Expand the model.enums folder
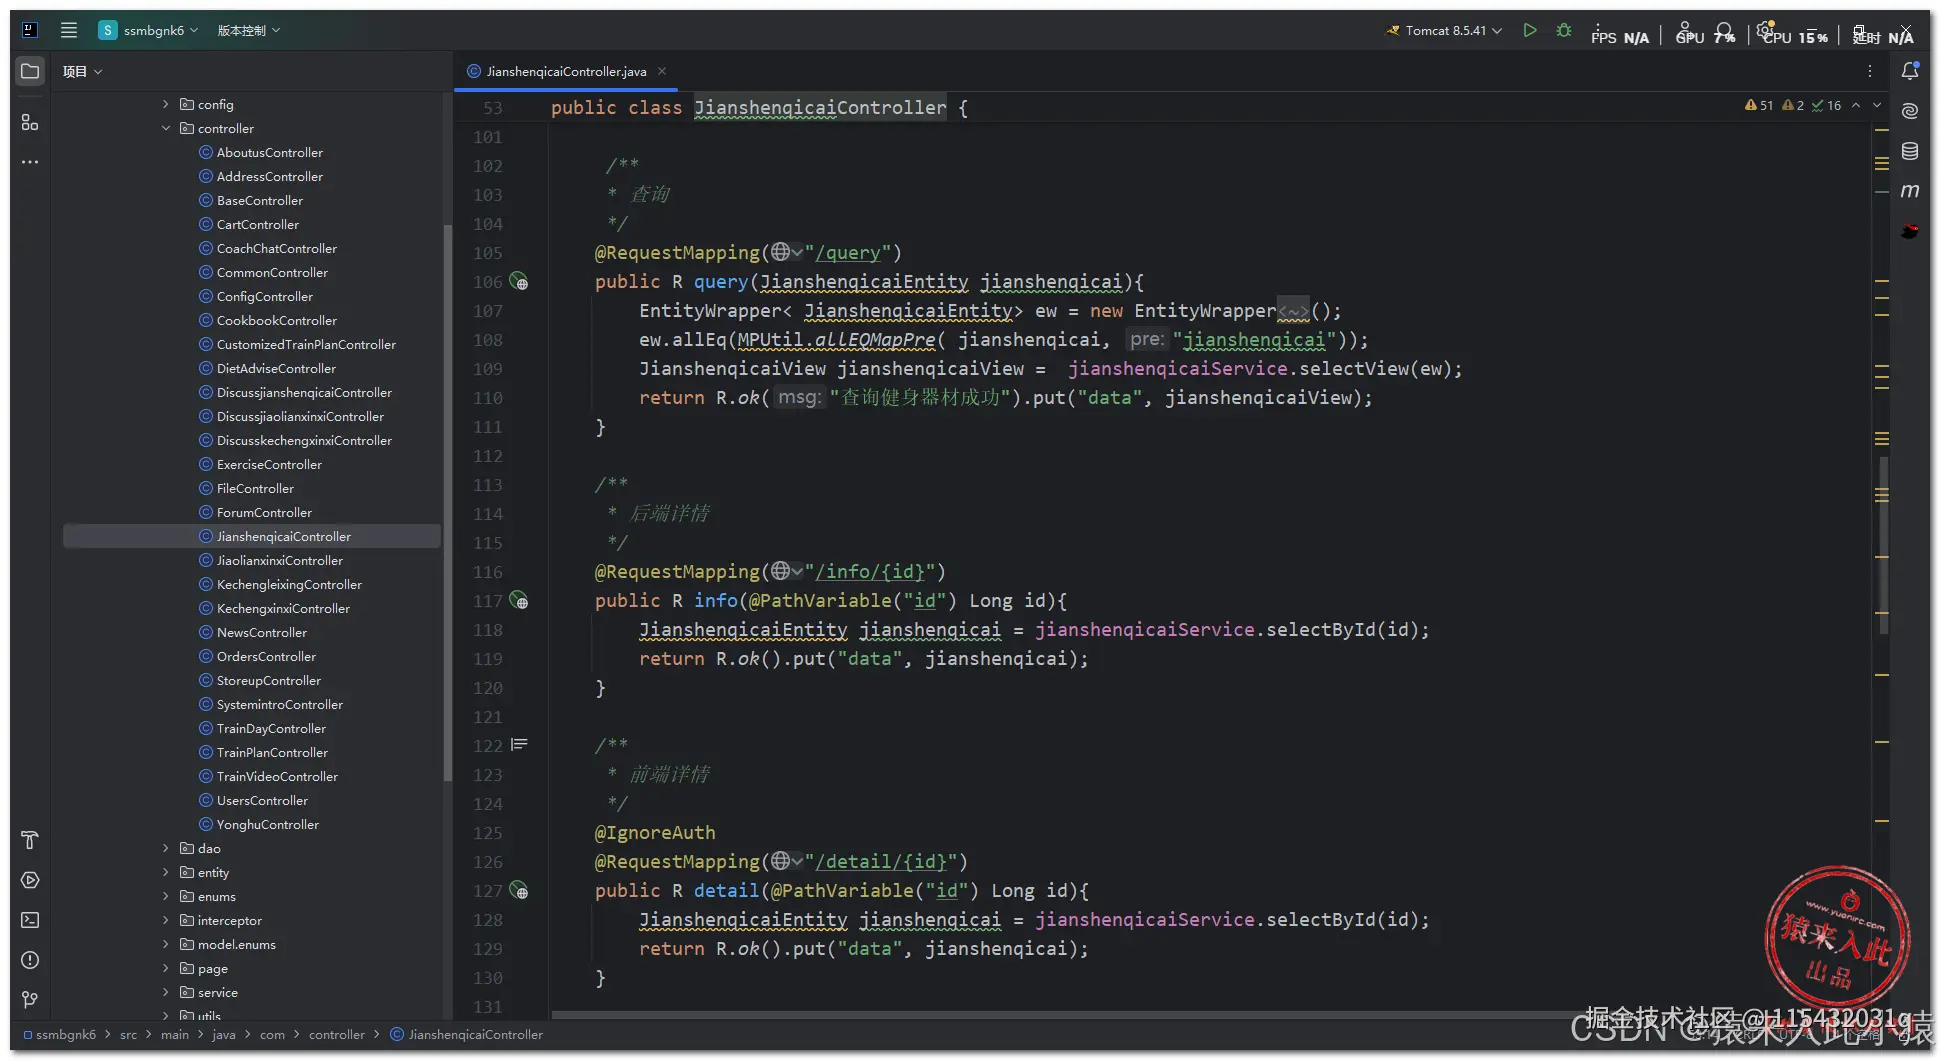This screenshot has width=1941, height=1061. tap(166, 944)
